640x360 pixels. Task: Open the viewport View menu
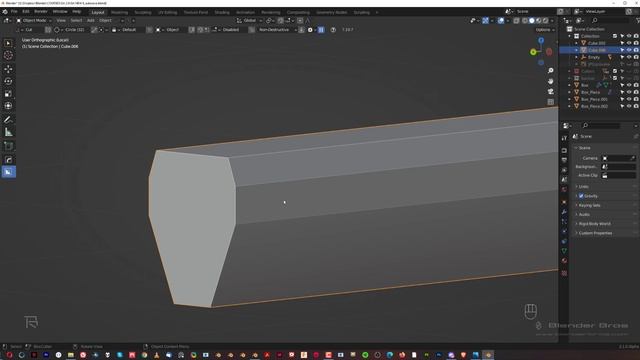[61, 20]
